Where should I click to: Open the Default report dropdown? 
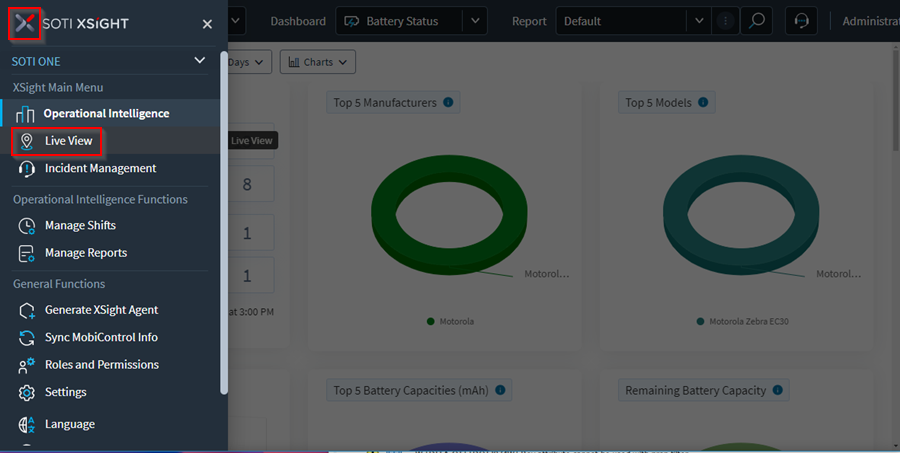tap(633, 21)
